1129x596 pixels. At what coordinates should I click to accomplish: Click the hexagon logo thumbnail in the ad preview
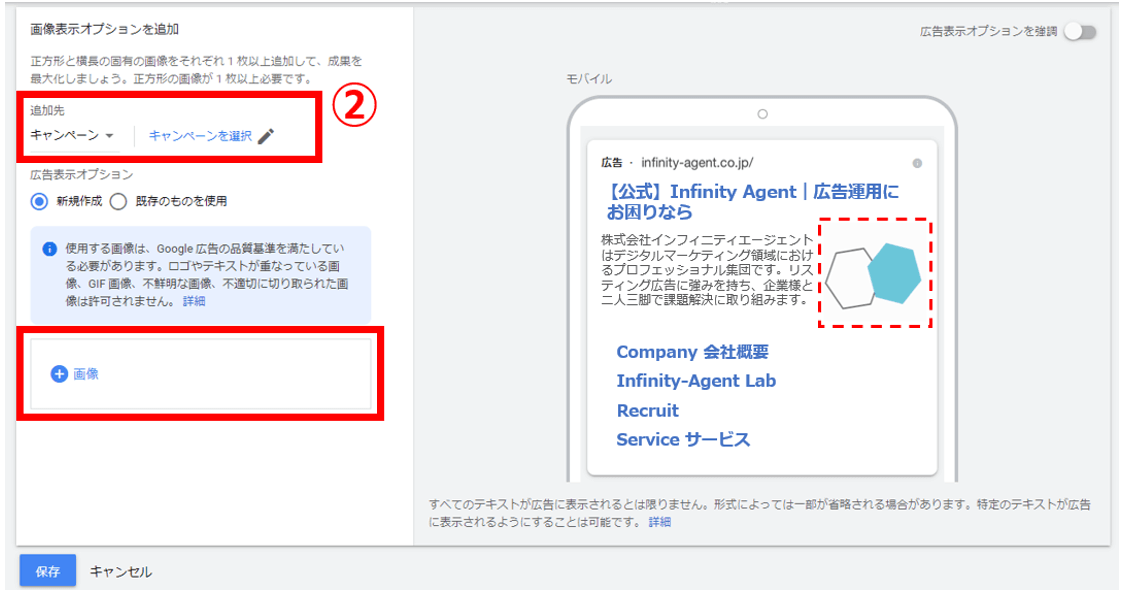click(873, 277)
